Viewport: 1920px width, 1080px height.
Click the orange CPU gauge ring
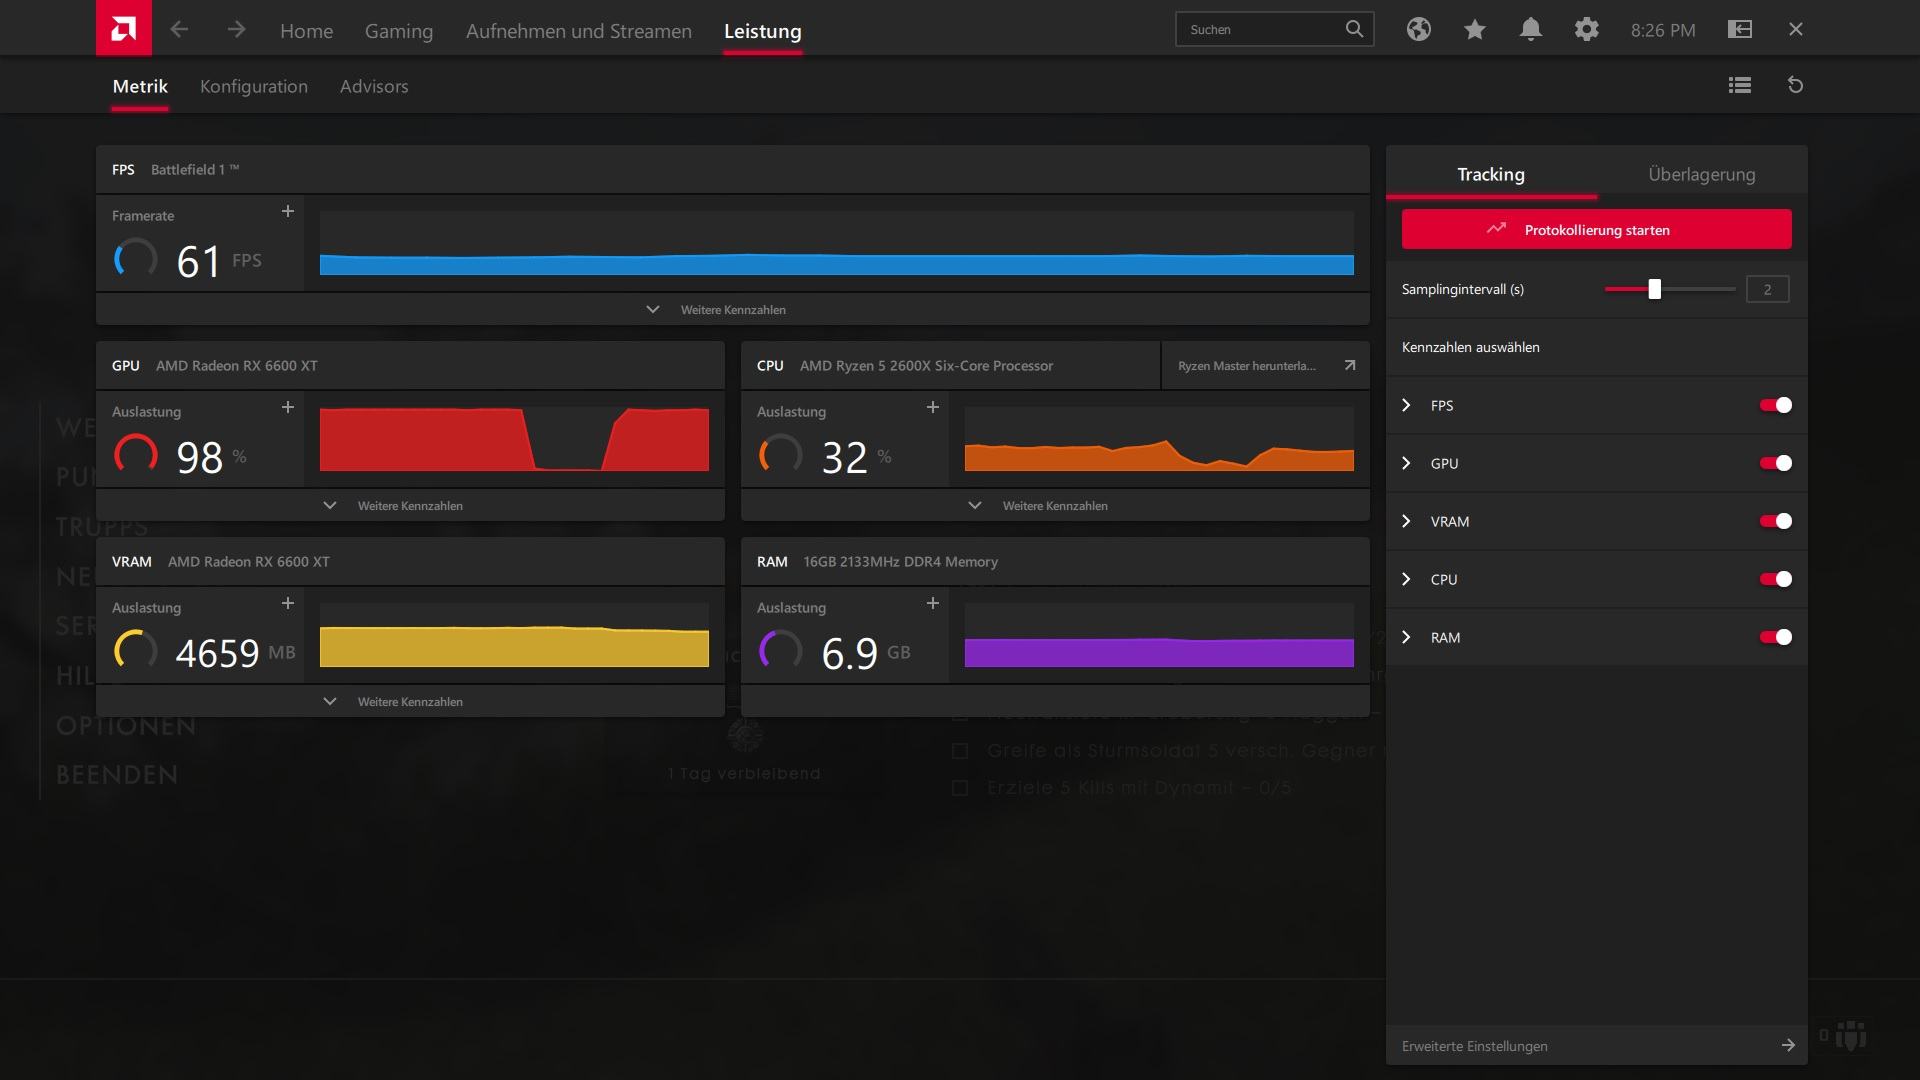780,454
